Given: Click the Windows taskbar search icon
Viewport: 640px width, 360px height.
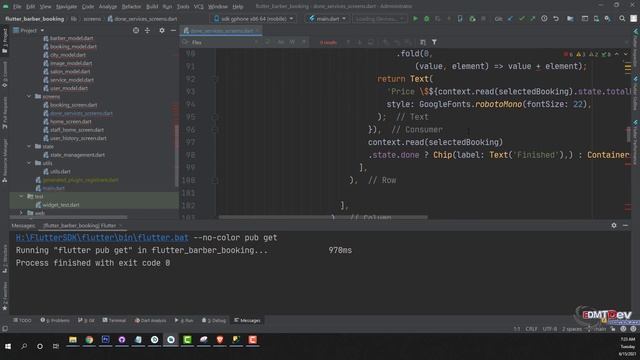Looking at the screenshot, I should click(x=24, y=346).
